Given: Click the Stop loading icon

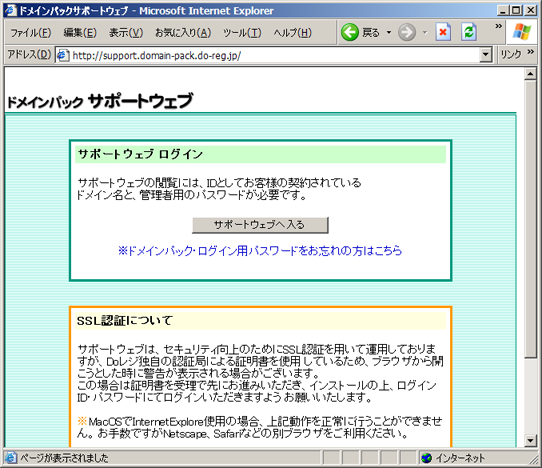Looking at the screenshot, I should point(443,32).
